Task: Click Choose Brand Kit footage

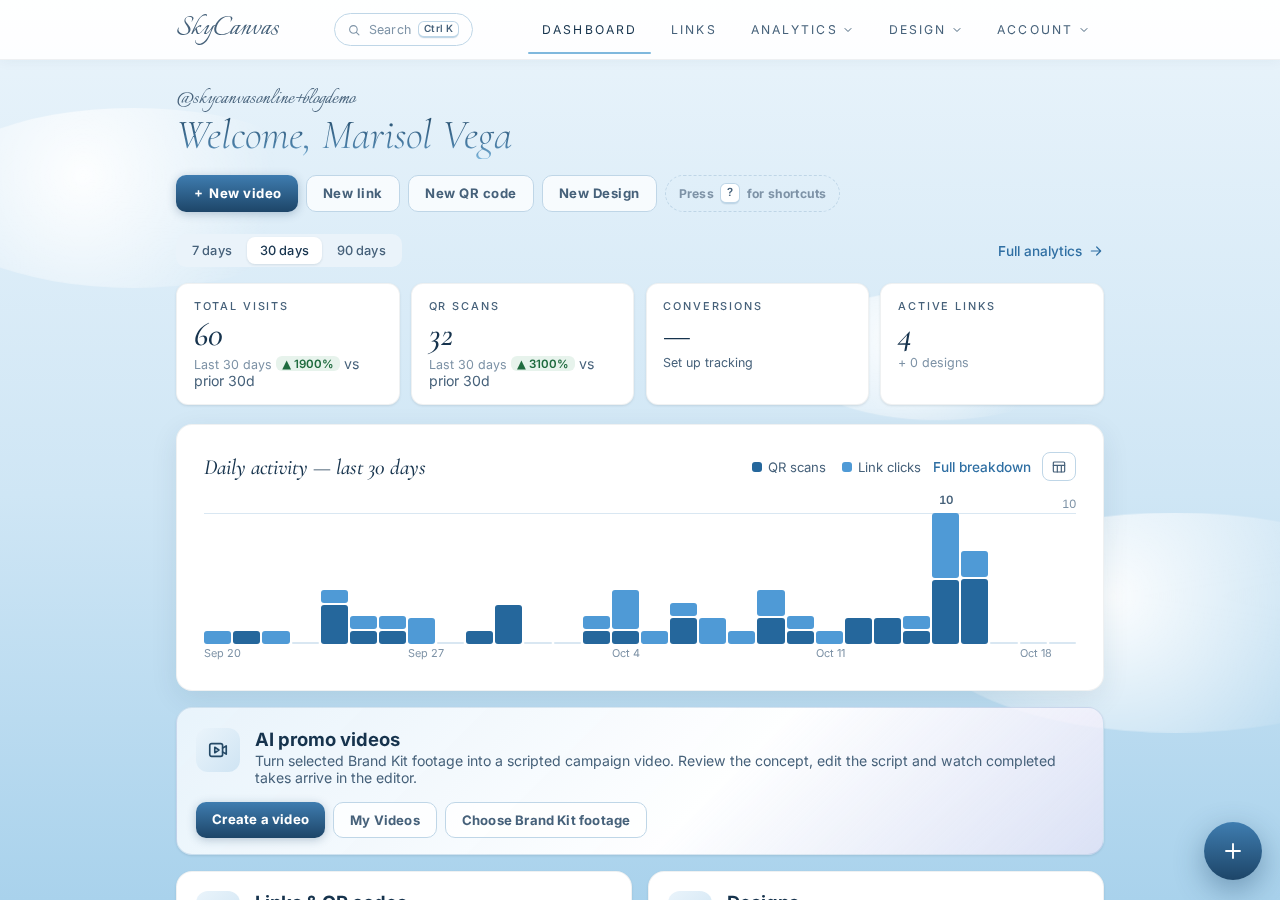Action: click(546, 820)
